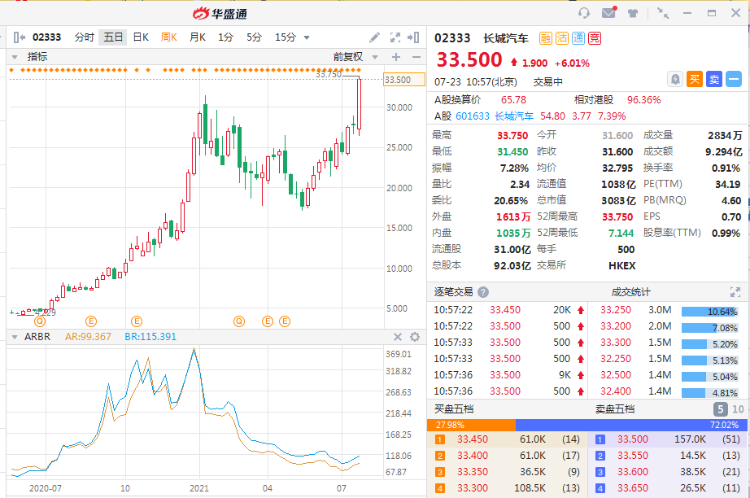Open more timeframes dropdown after 15分

(307, 38)
